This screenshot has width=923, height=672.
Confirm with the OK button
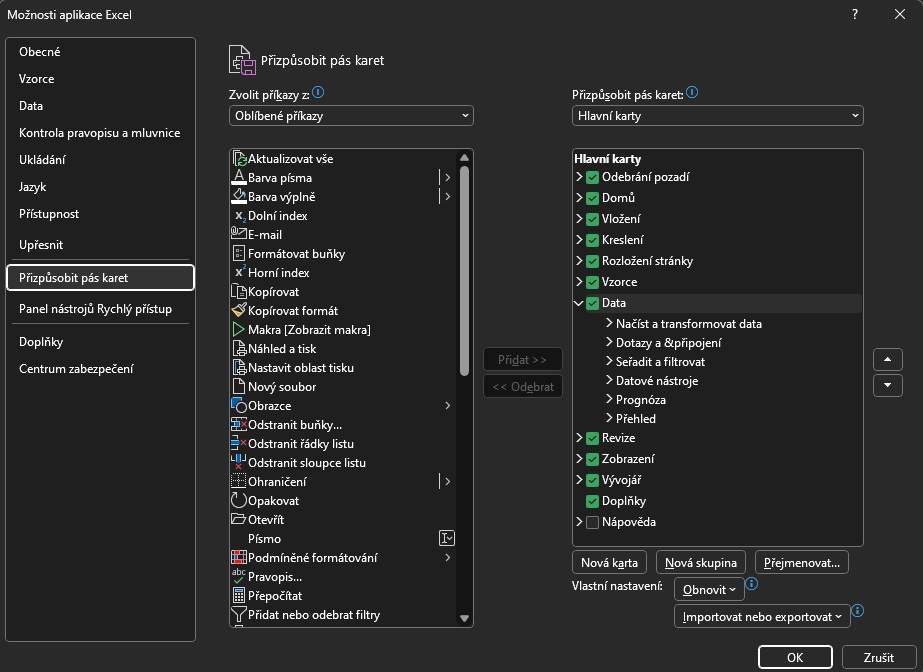795,657
